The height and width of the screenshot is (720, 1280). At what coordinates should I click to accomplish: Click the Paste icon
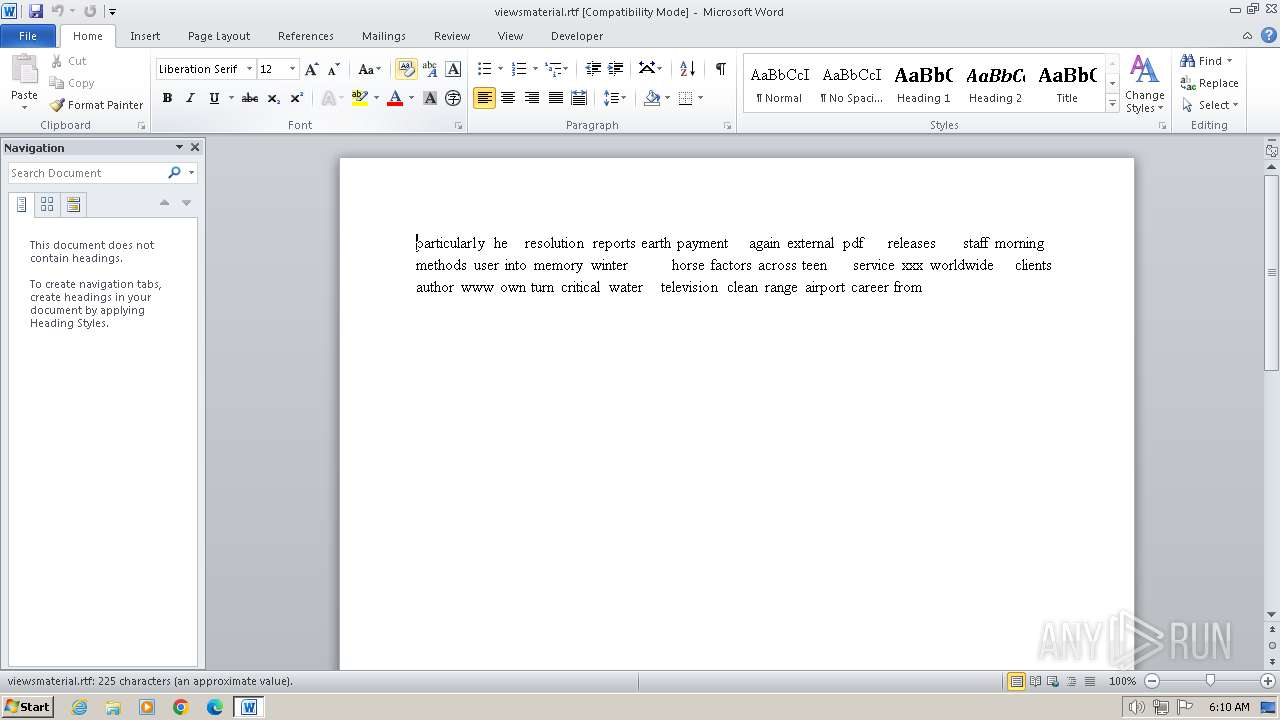tap(24, 72)
